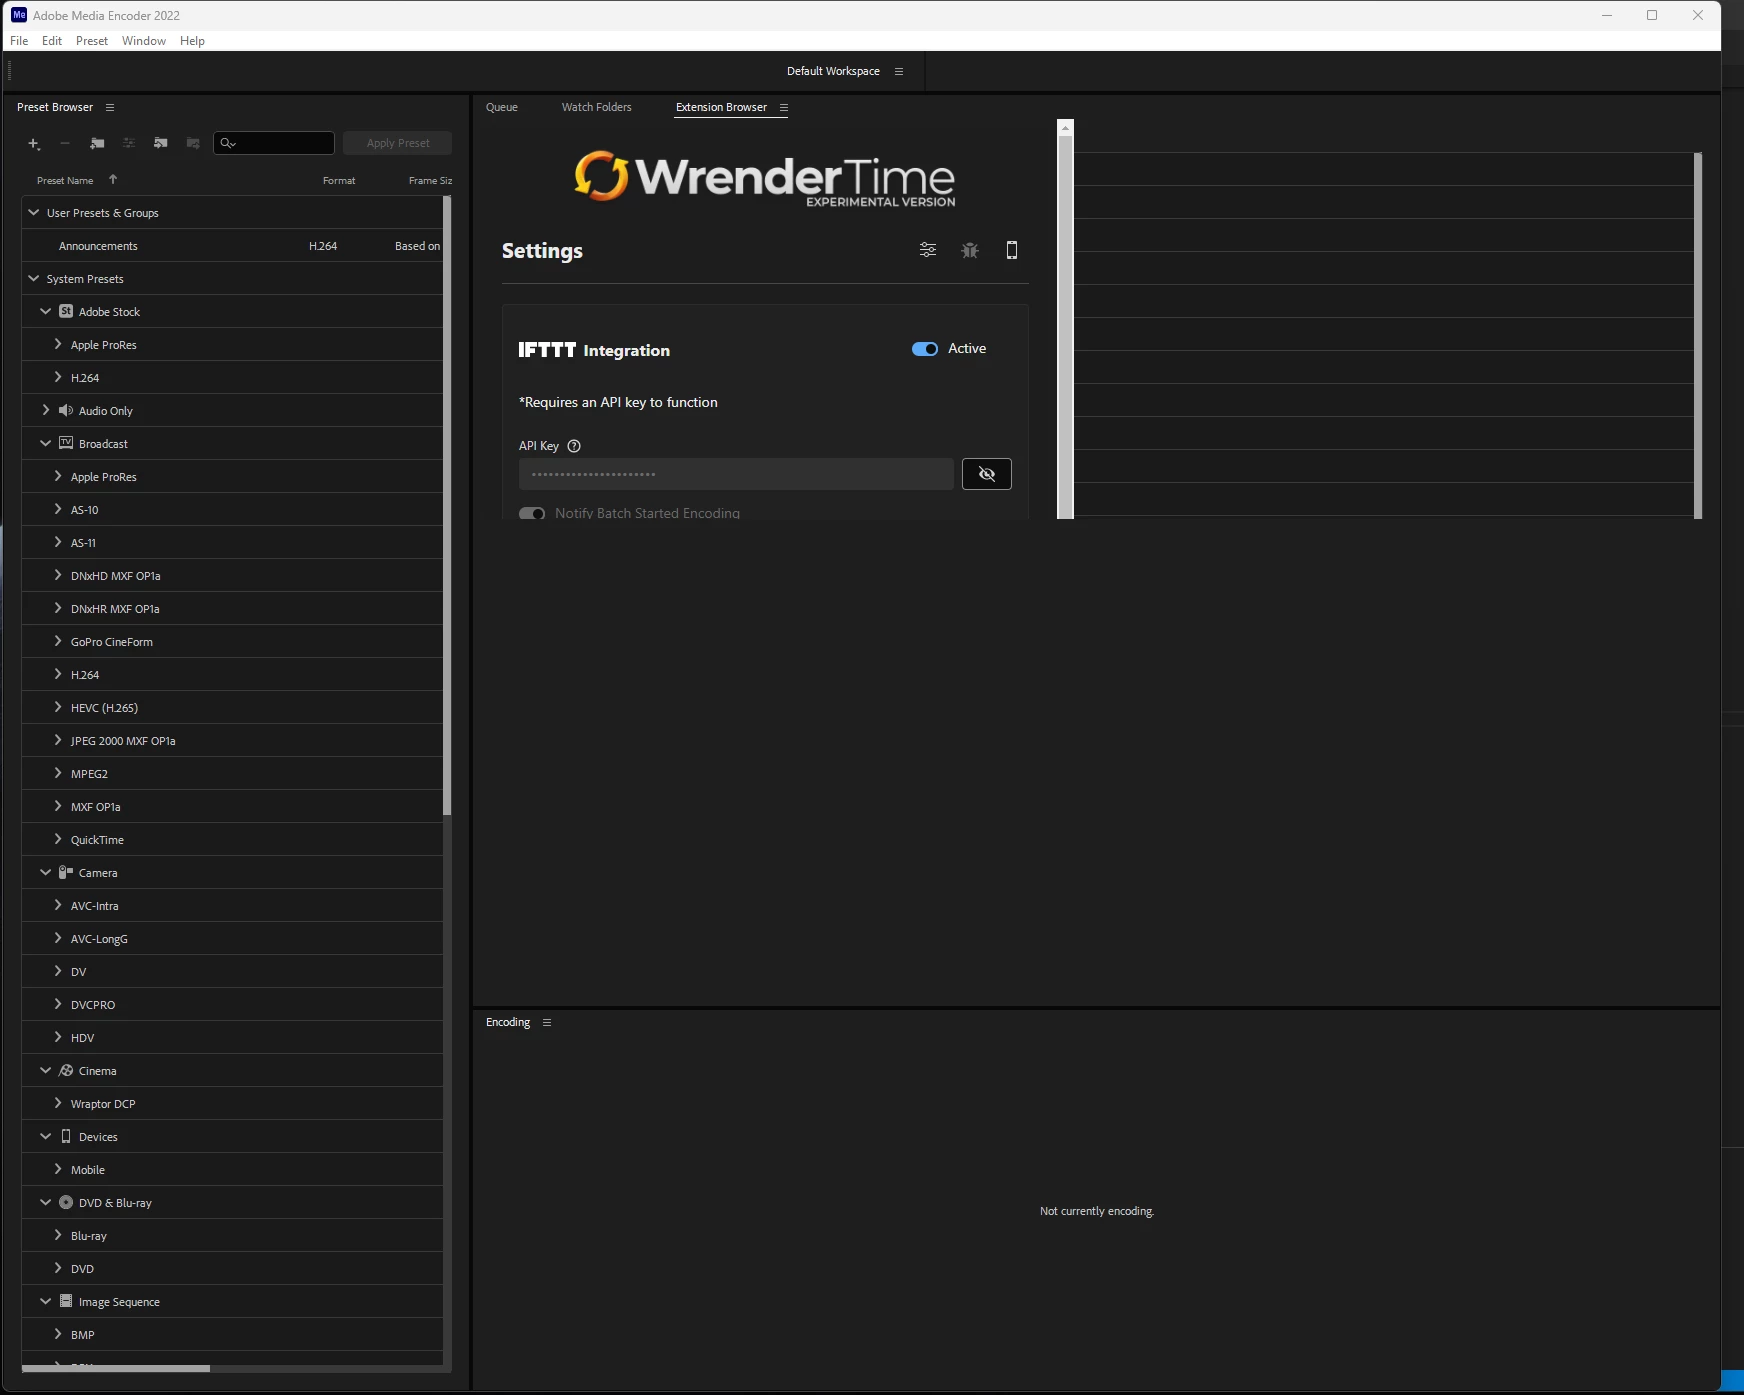Viewport: 1744px width, 1395px height.
Task: Click the DVD & Blu-ray disc icon
Action: [x=66, y=1202]
